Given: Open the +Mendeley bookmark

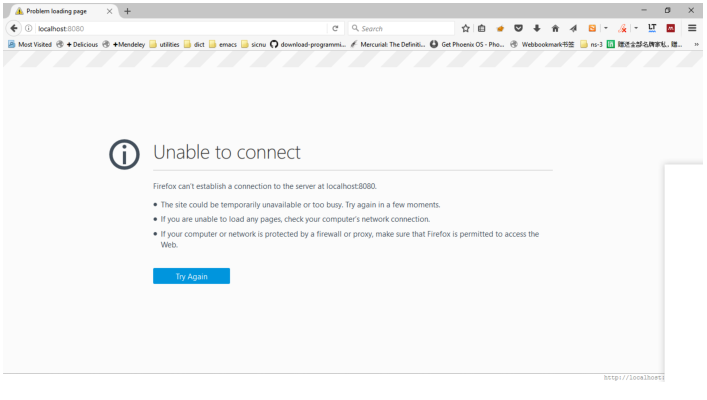Looking at the screenshot, I should click(124, 44).
